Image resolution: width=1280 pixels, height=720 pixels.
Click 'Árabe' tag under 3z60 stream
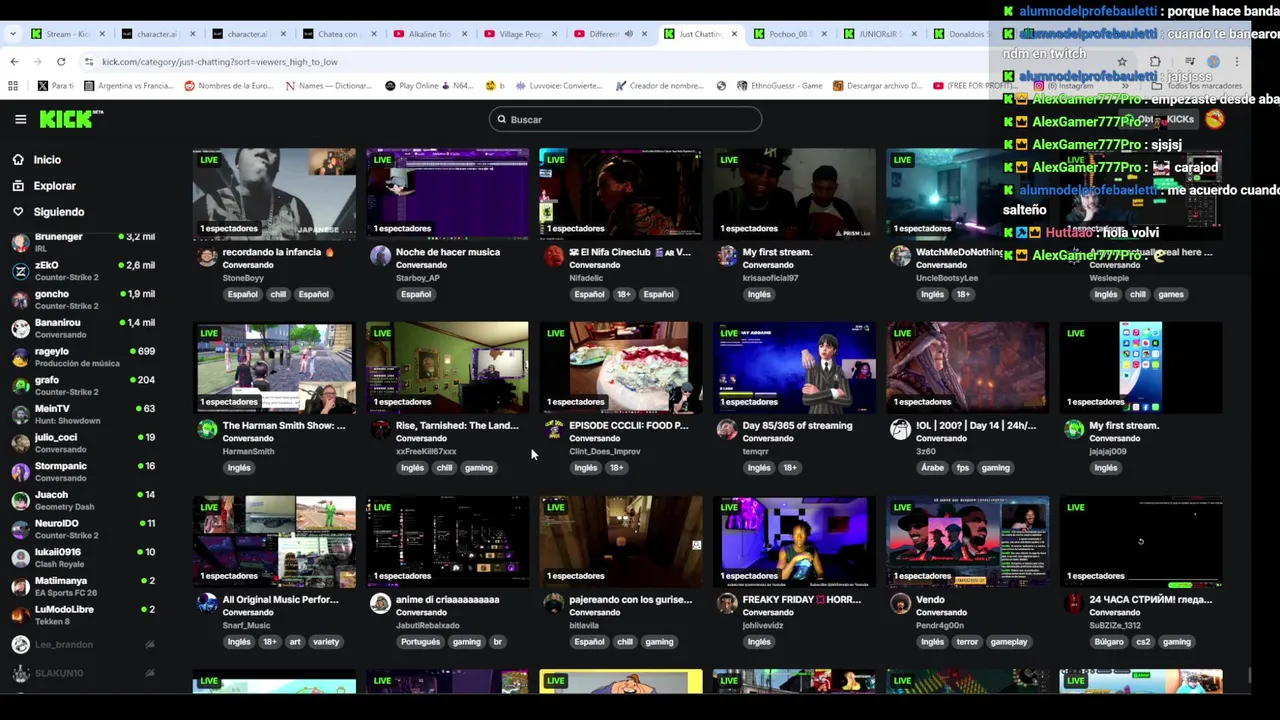click(932, 468)
